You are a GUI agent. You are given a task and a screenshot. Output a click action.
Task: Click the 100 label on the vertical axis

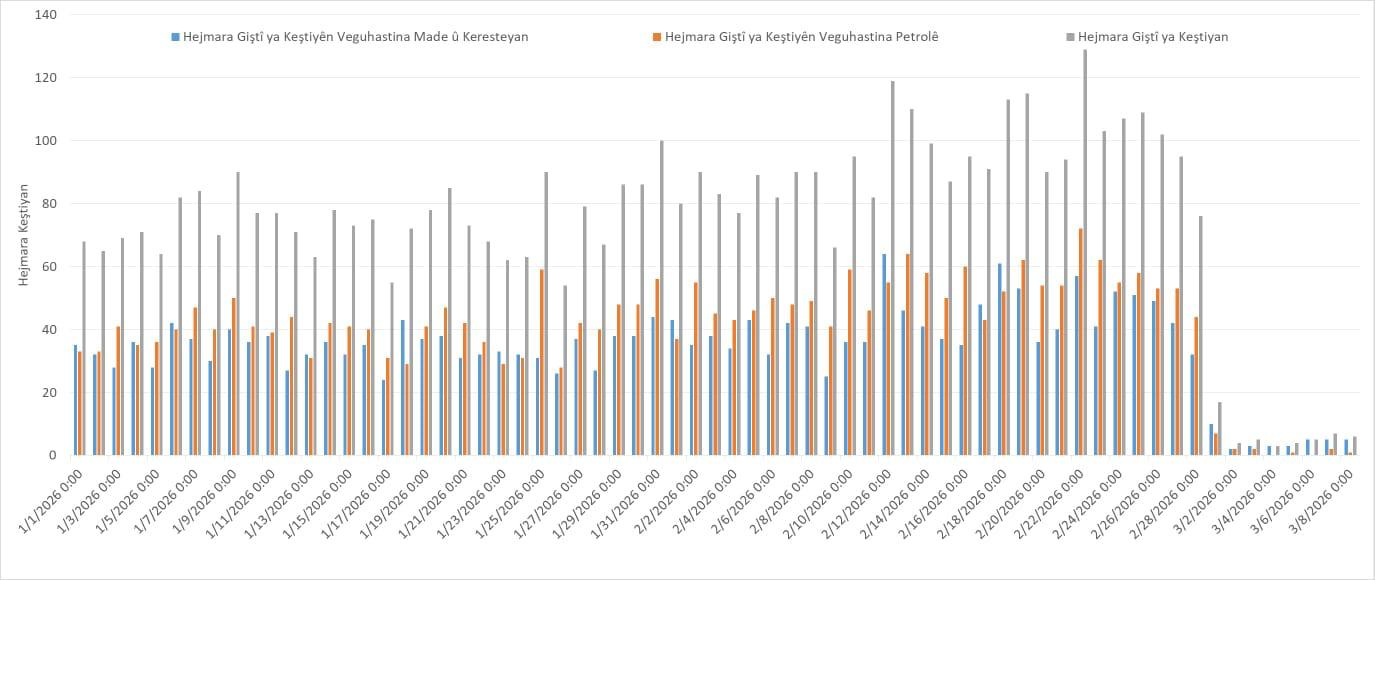(45, 141)
